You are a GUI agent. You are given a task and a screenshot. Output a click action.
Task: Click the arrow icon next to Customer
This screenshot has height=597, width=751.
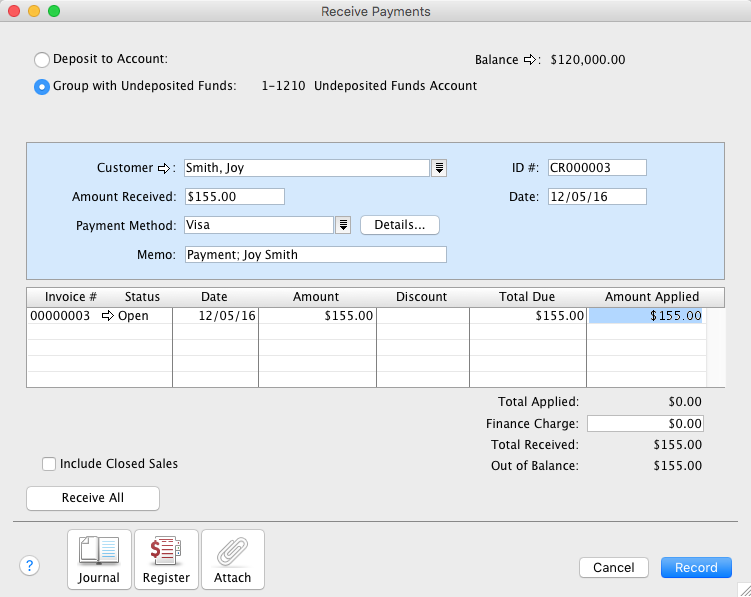(165, 168)
